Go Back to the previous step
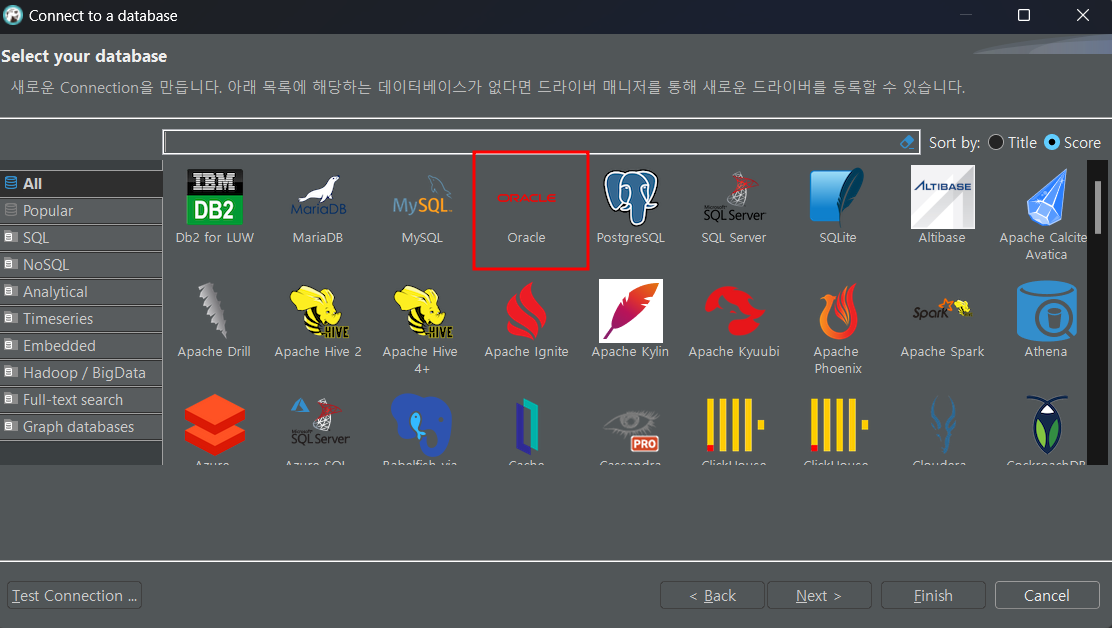 click(712, 595)
